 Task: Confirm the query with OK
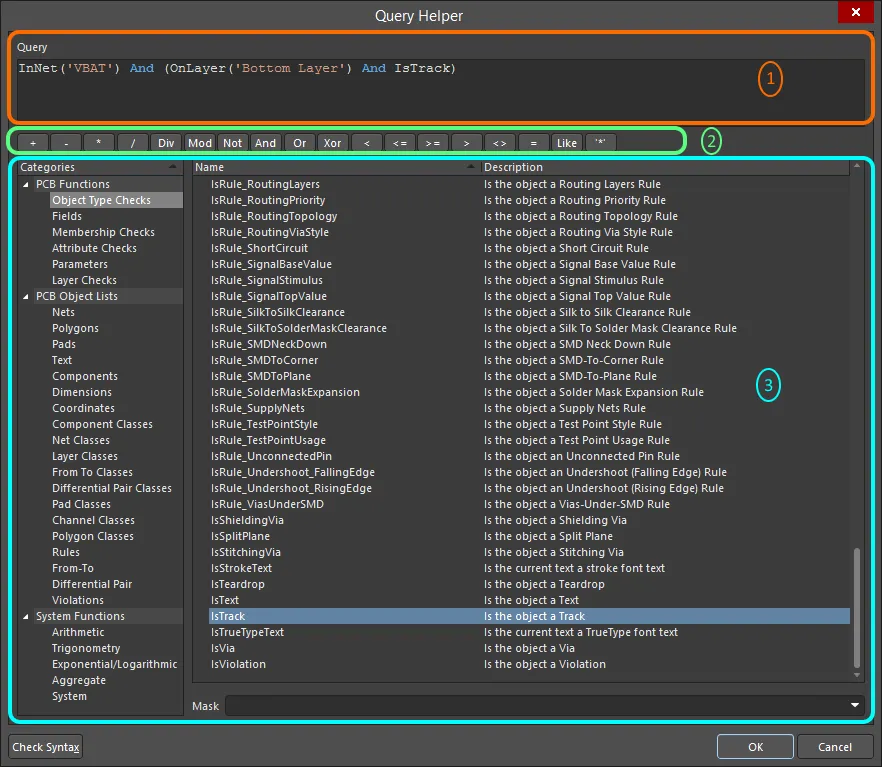755,747
